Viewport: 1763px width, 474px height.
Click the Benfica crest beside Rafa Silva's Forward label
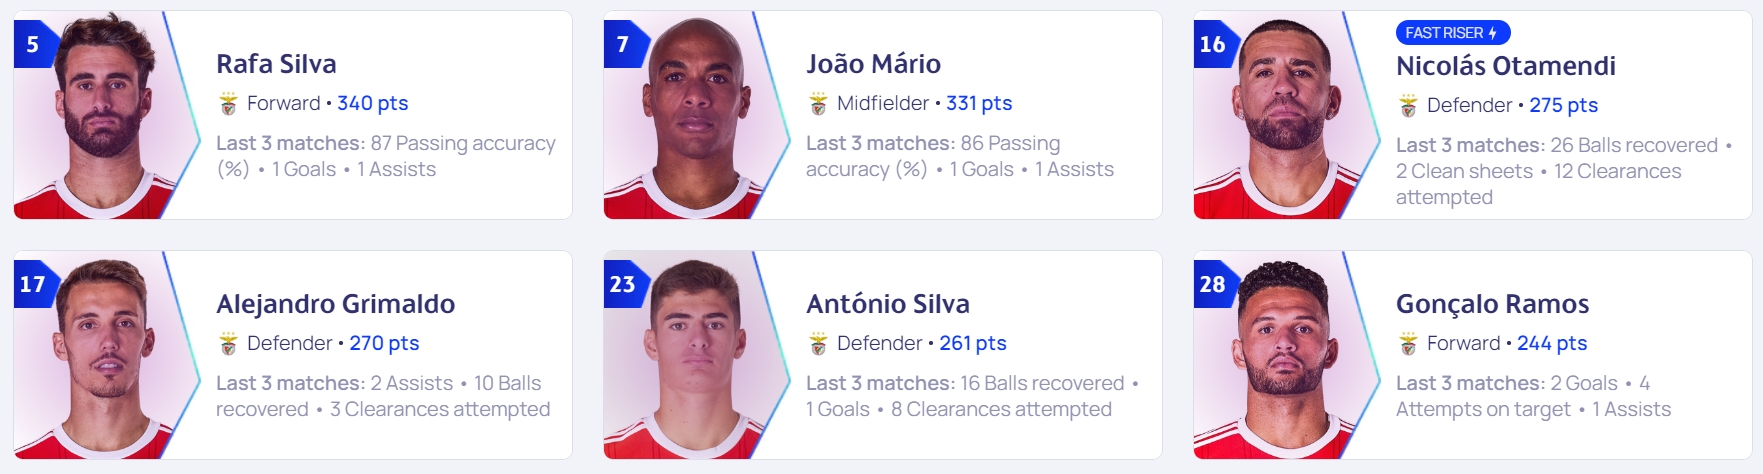228,104
